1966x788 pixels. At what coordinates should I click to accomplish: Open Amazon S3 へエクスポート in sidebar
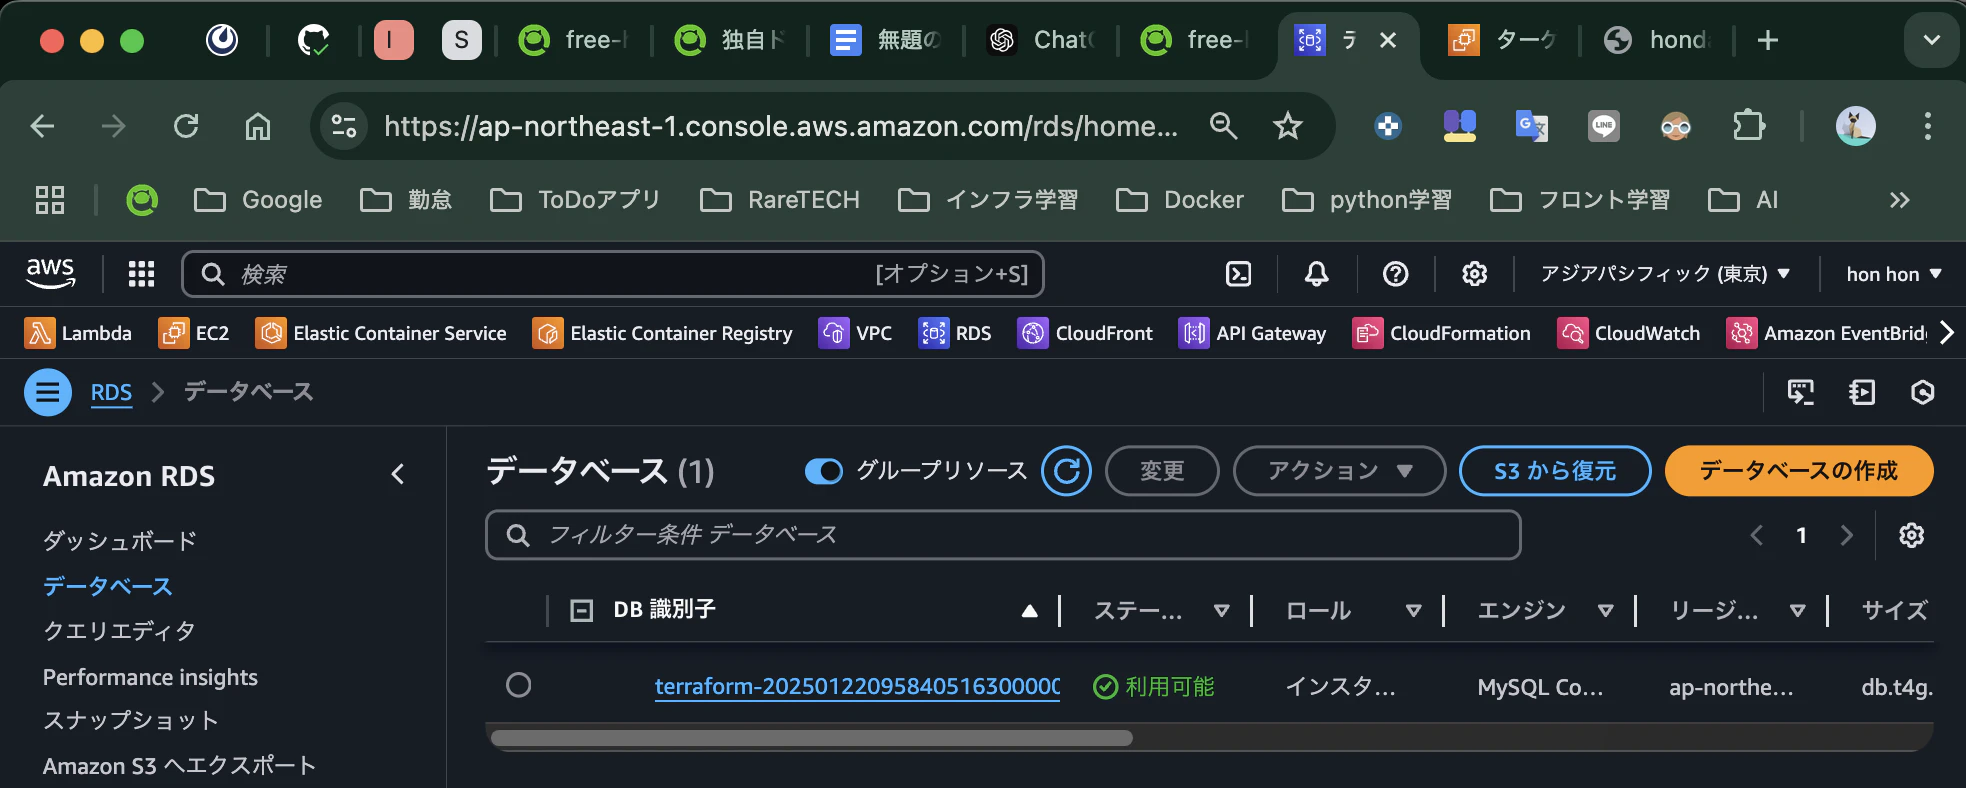click(179, 766)
